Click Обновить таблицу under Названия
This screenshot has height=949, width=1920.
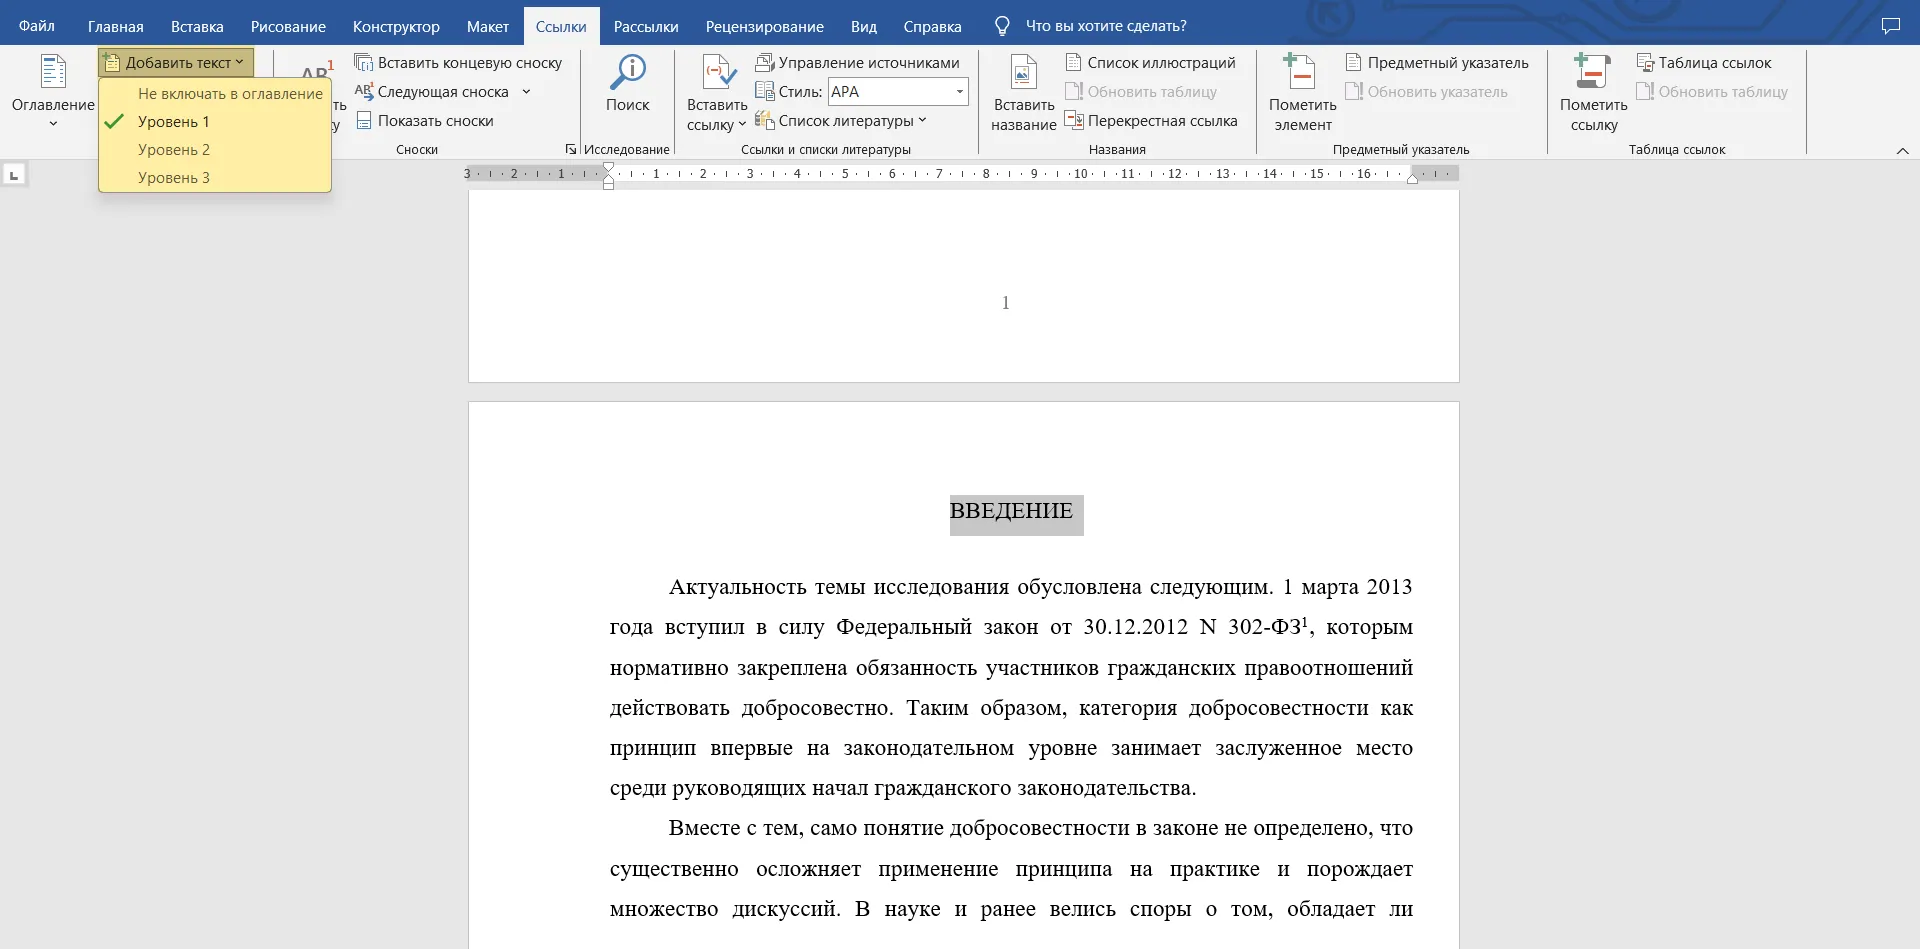click(x=1141, y=91)
